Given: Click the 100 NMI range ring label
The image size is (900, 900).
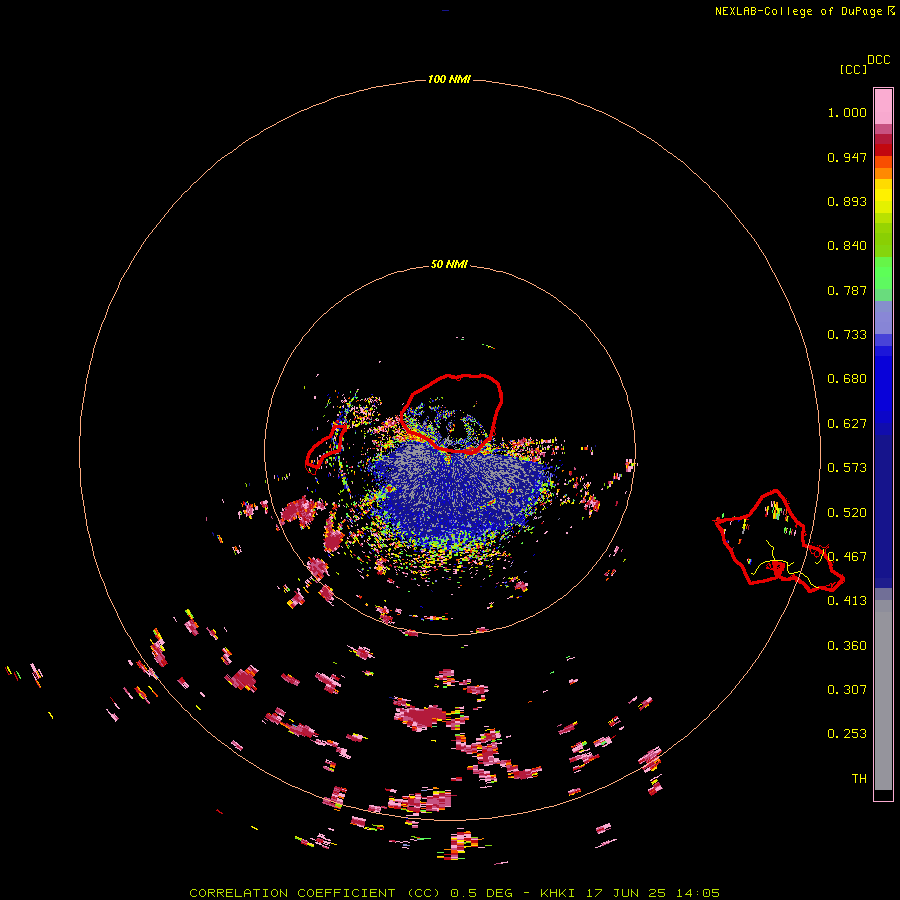Looking at the screenshot, I should click(x=449, y=79).
